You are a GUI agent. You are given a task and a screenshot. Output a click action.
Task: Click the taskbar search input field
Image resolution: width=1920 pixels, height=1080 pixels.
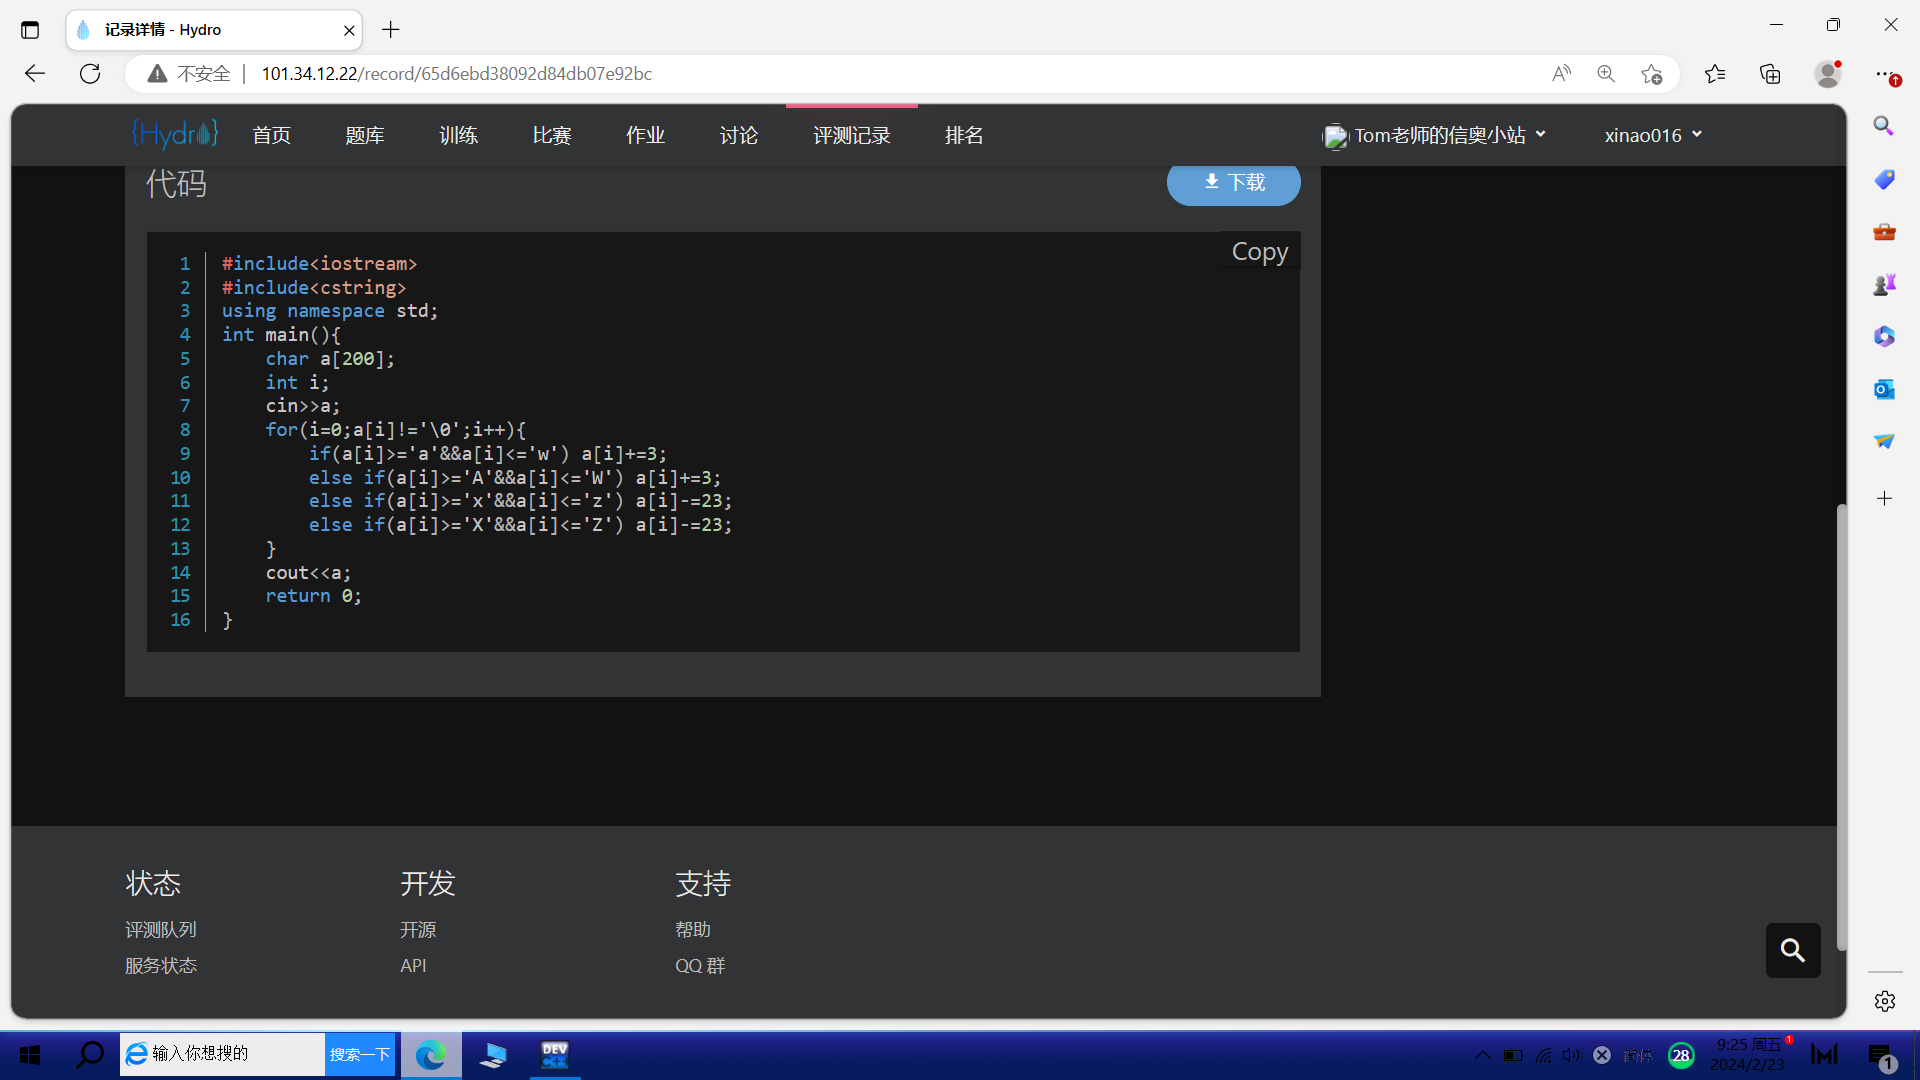point(222,1054)
